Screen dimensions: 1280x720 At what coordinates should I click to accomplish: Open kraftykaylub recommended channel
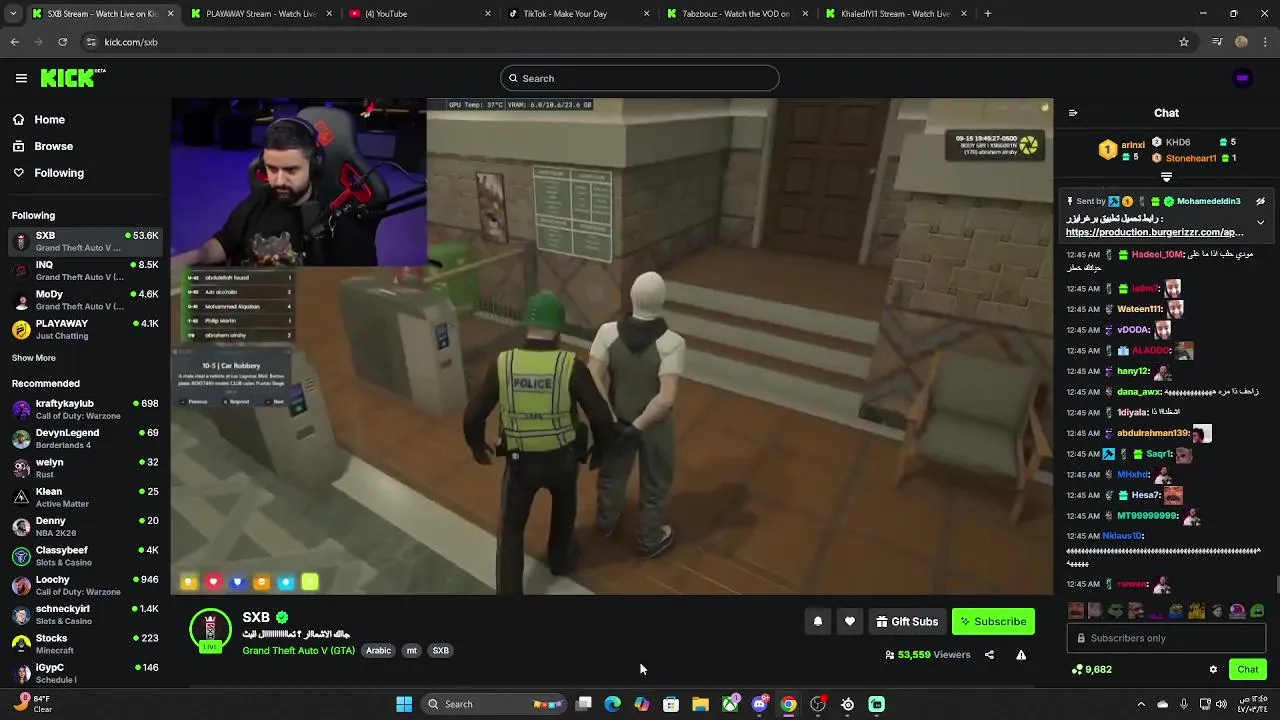[x=85, y=409]
